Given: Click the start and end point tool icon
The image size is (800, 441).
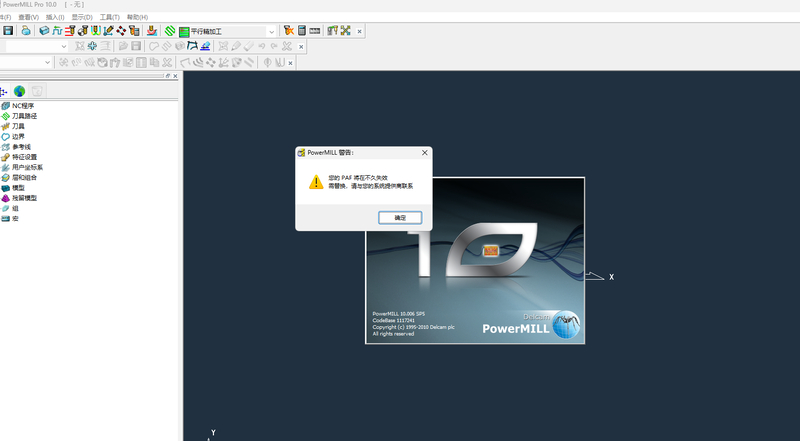Looking at the screenshot, I should [x=83, y=31].
